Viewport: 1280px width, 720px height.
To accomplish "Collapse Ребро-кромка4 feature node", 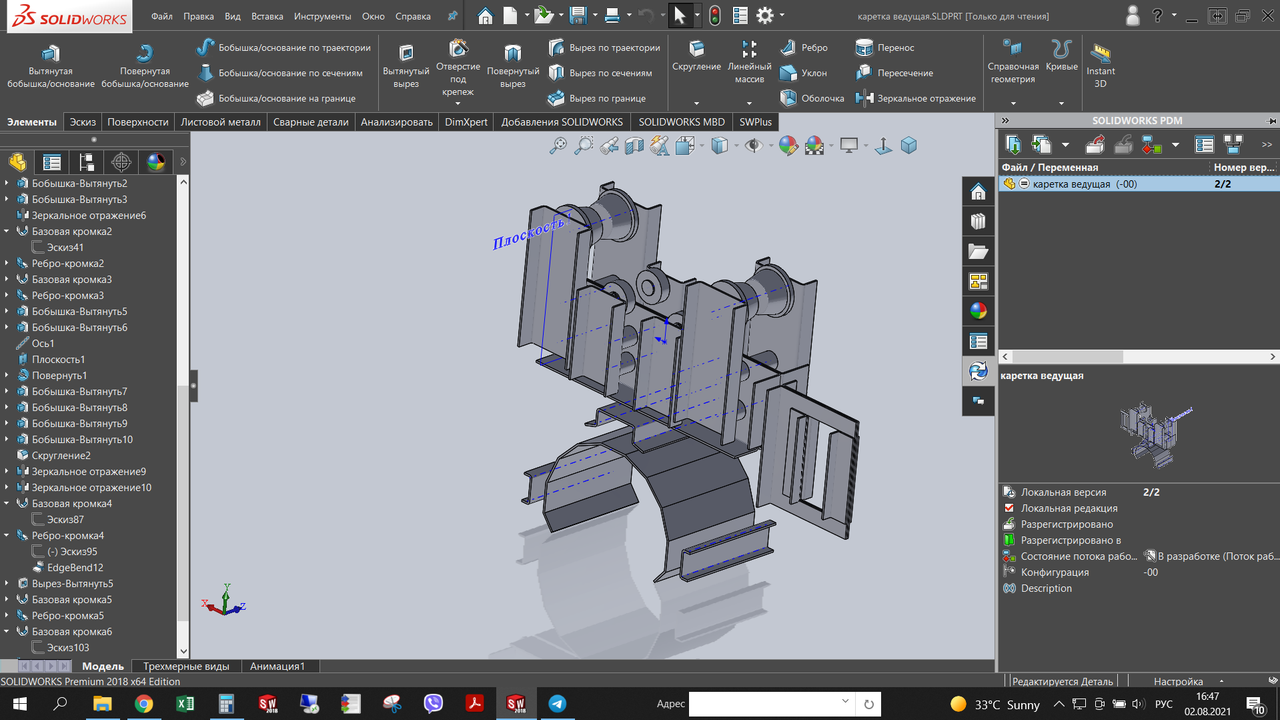I will point(7,535).
